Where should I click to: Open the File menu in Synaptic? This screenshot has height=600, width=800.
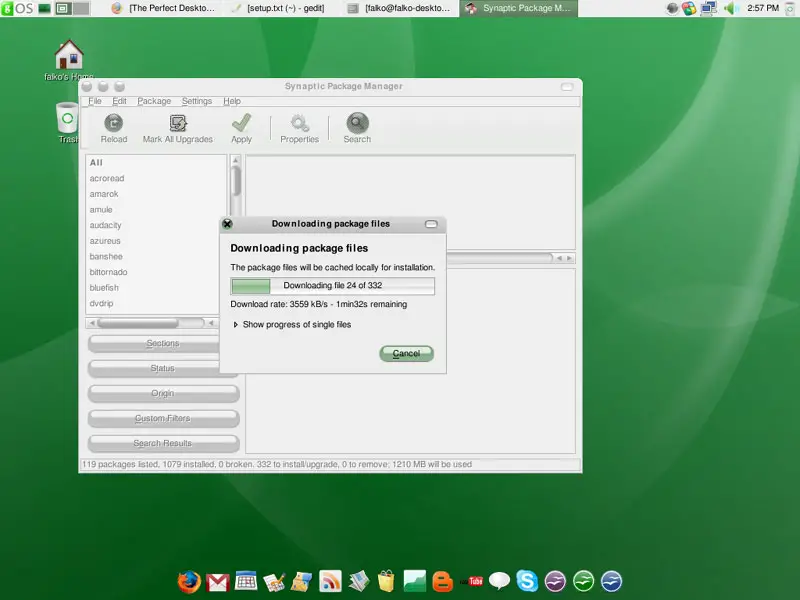pos(95,101)
